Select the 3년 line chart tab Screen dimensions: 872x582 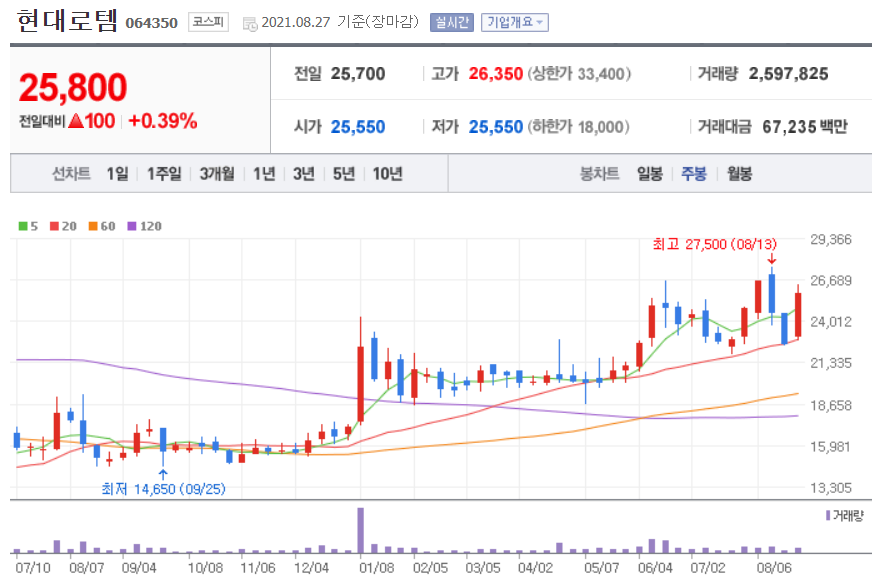click(304, 174)
